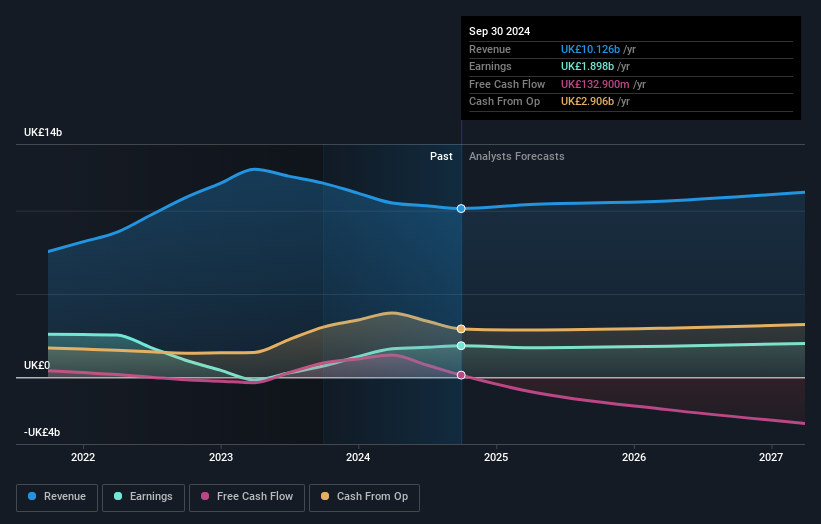Click the teal Earnings data point marker
821x524 pixels.
[x=461, y=345]
